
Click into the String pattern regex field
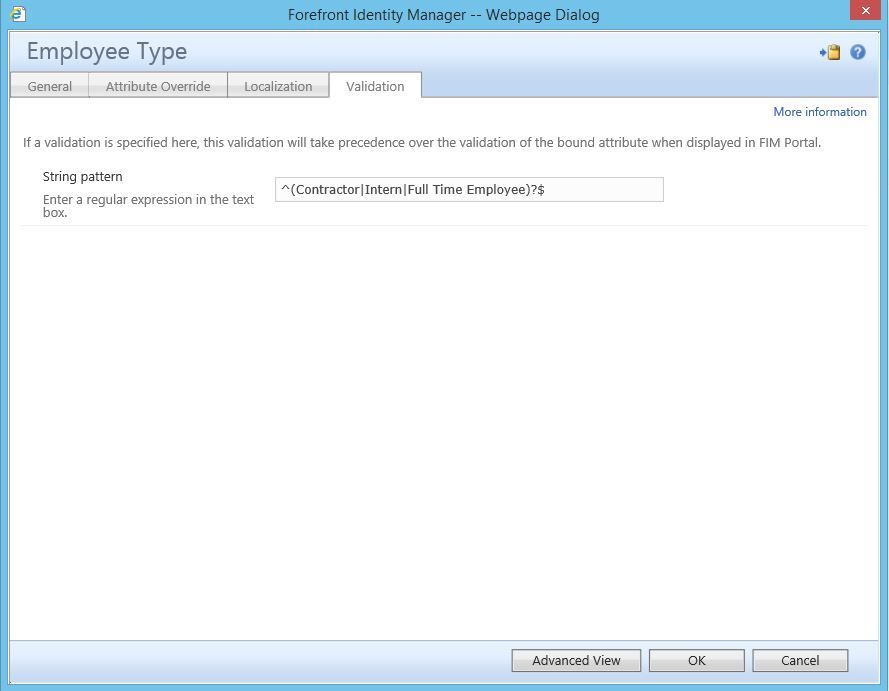[x=469, y=189]
